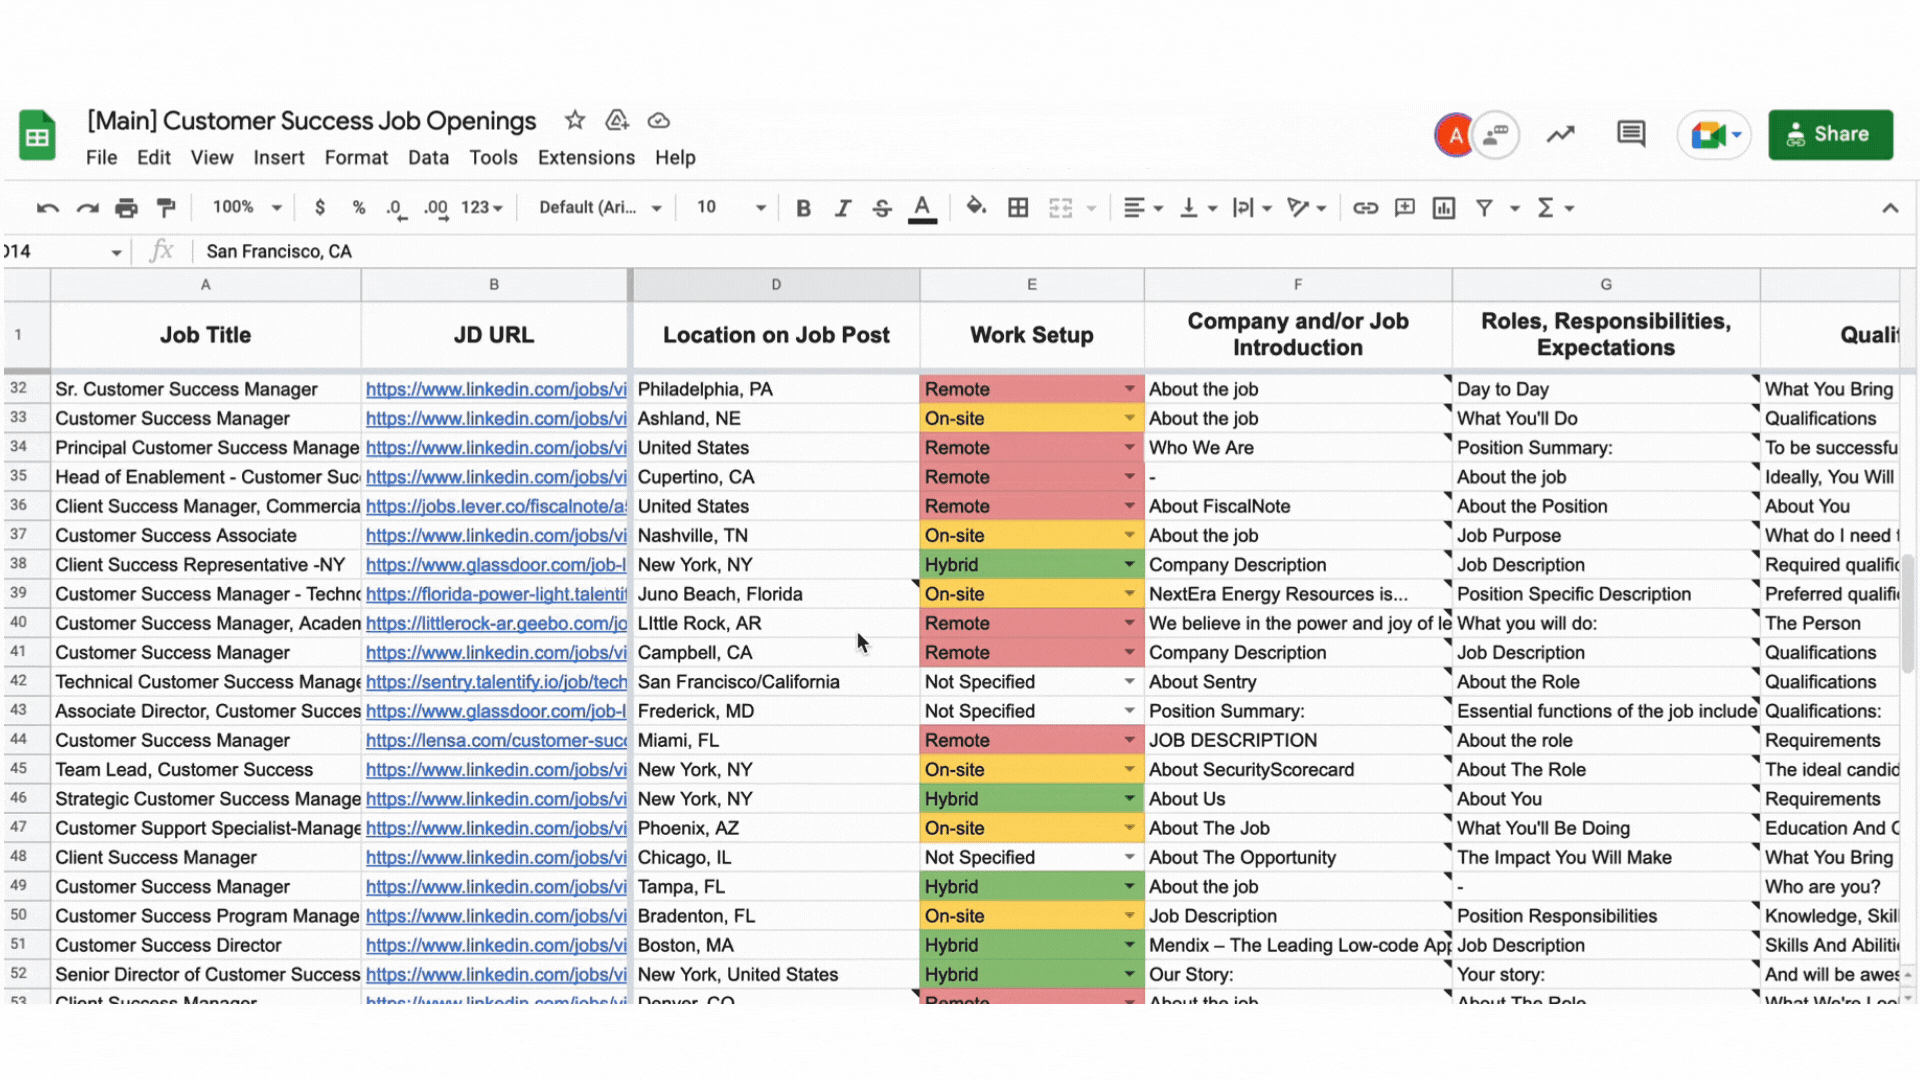The image size is (1920, 1080).
Task: Click the print icon in toolbar
Action: click(x=126, y=208)
